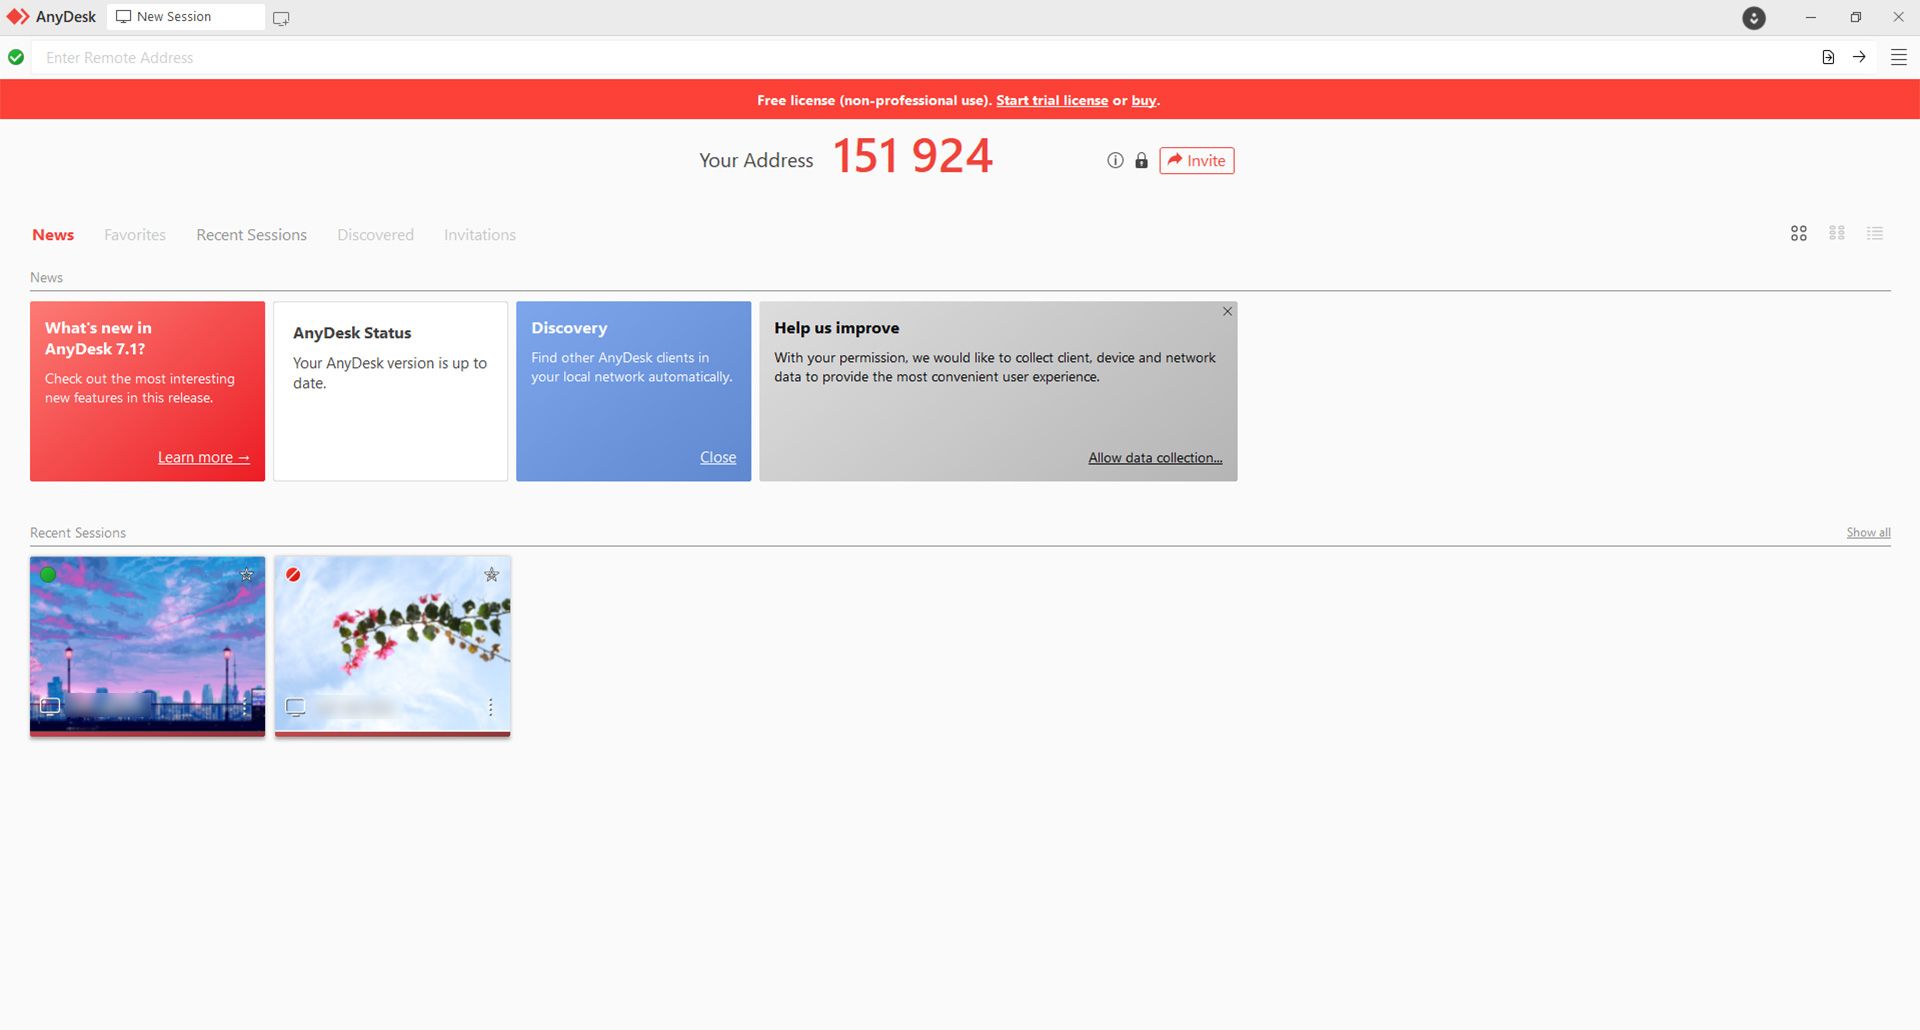Switch to the Discovered tab
Image resolution: width=1920 pixels, height=1030 pixels.
[x=375, y=235]
